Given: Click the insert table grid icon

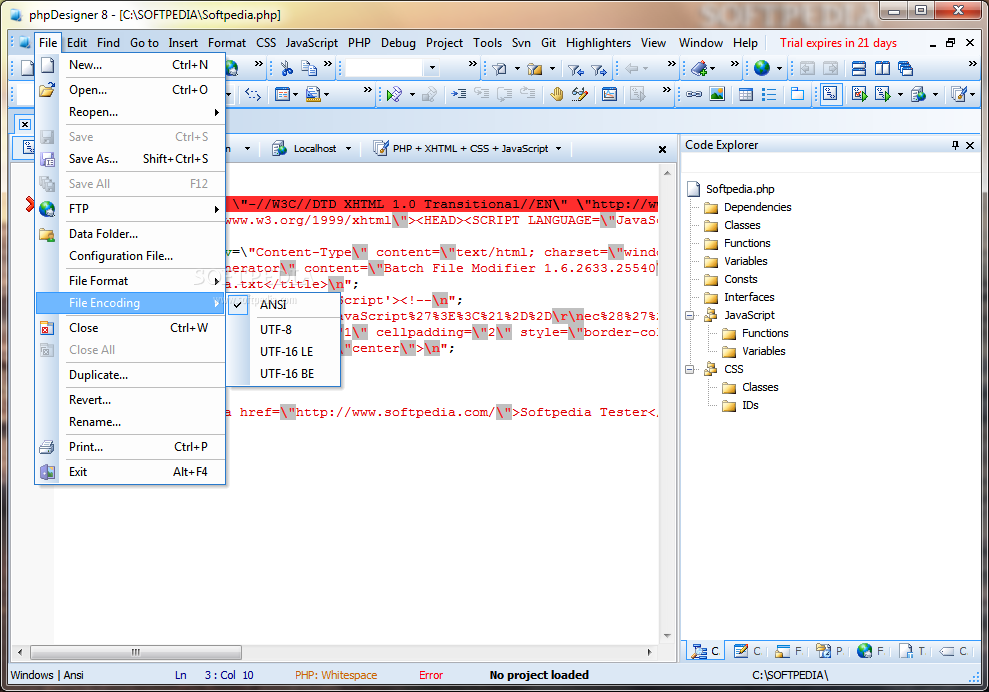Looking at the screenshot, I should coord(746,95).
